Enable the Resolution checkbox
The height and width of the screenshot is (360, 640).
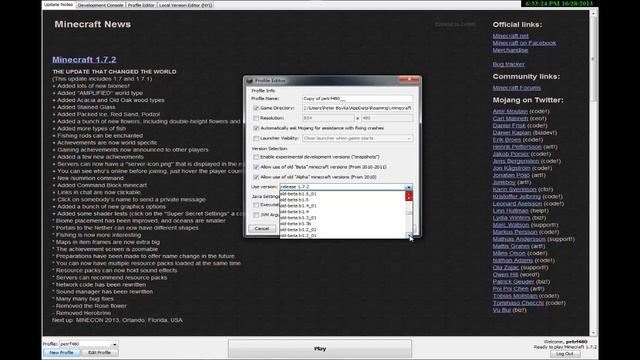pyautogui.click(x=256, y=118)
